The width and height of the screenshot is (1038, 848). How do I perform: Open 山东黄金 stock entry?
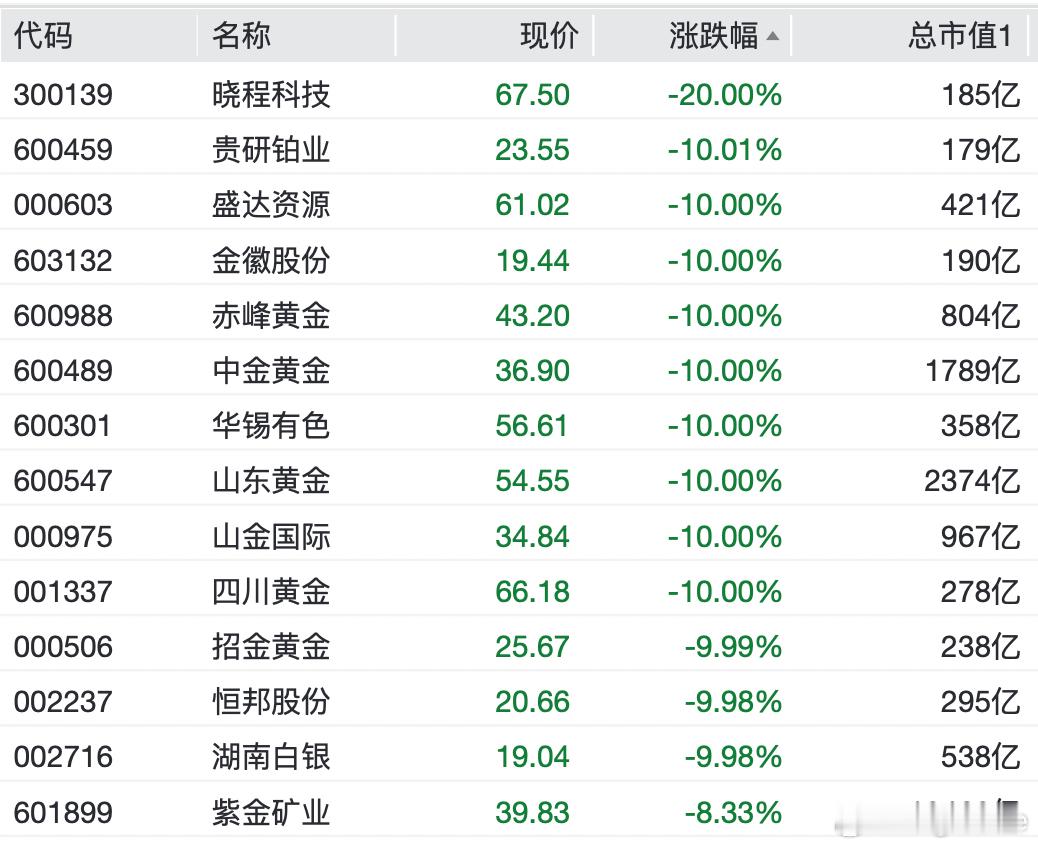(271, 481)
